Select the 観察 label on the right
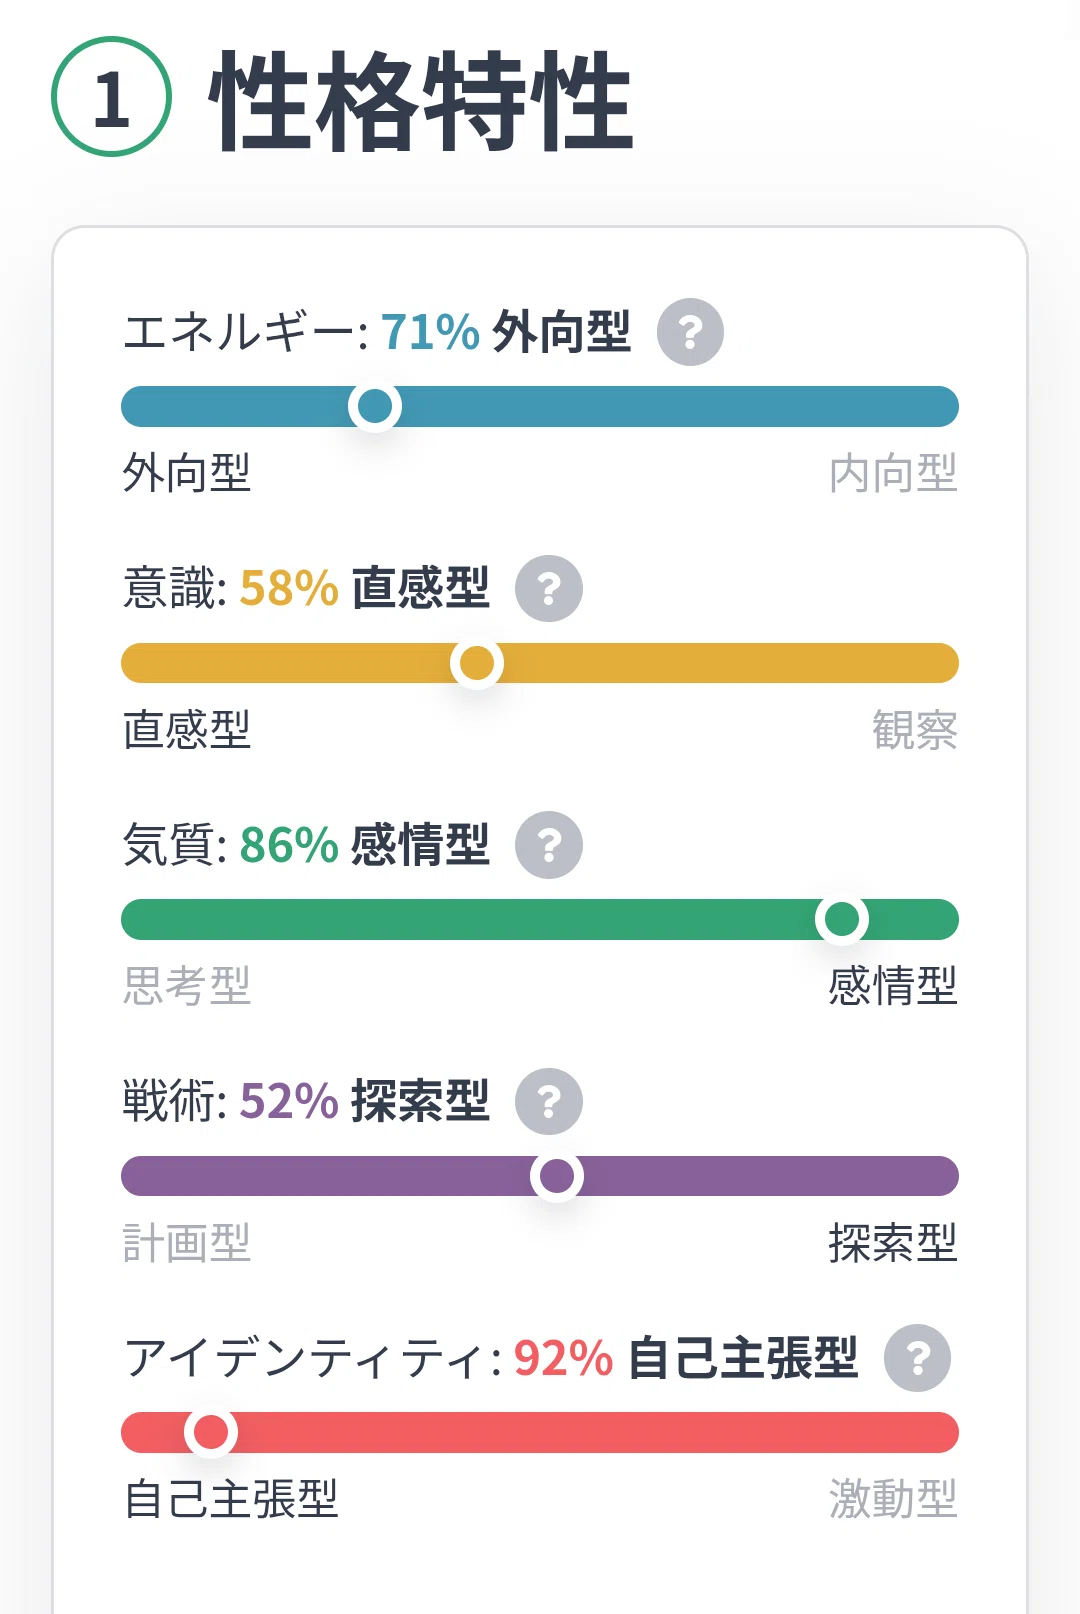The height and width of the screenshot is (1614, 1080). click(x=915, y=730)
